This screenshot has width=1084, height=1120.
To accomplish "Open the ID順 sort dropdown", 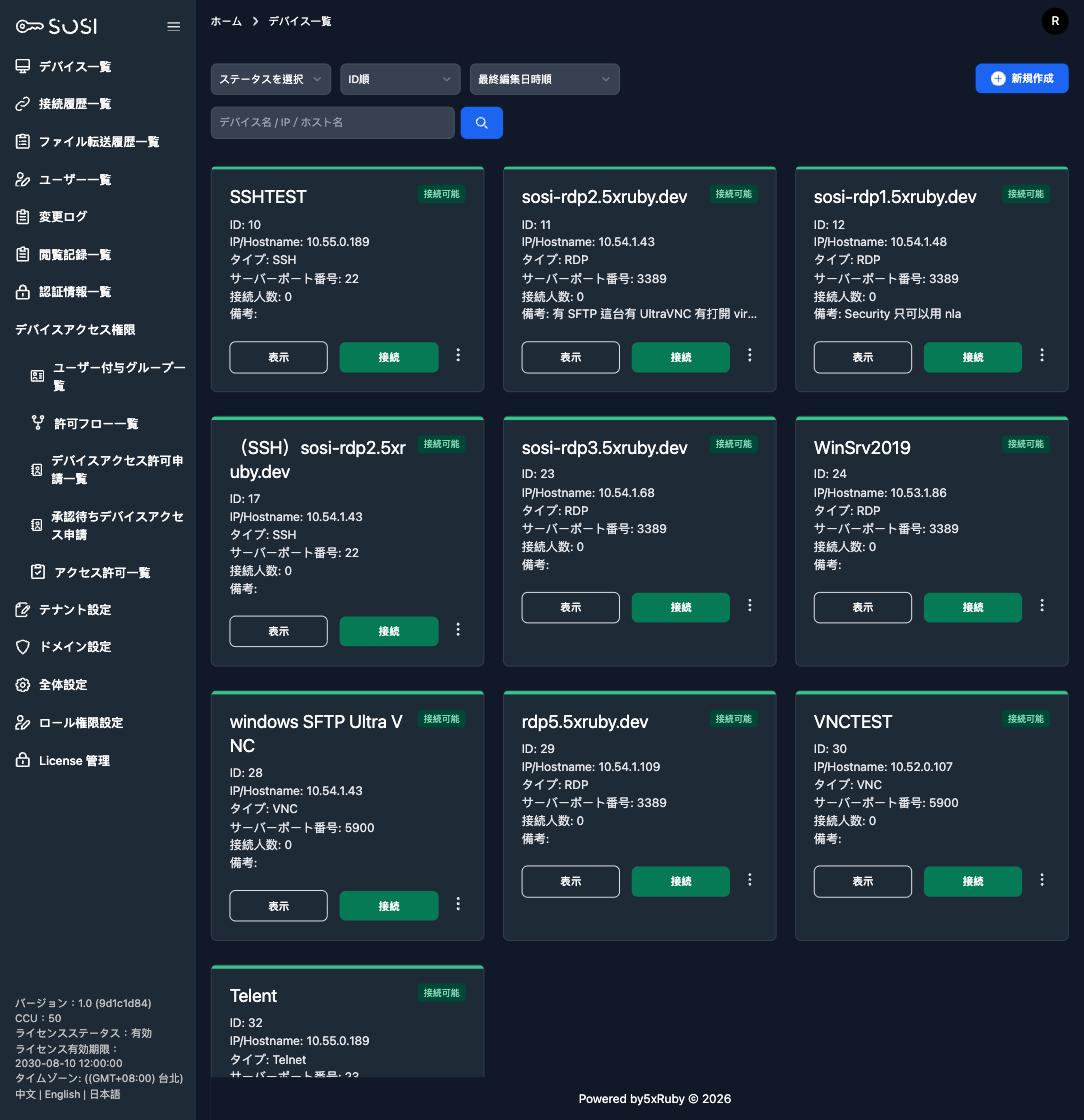I will [x=400, y=79].
